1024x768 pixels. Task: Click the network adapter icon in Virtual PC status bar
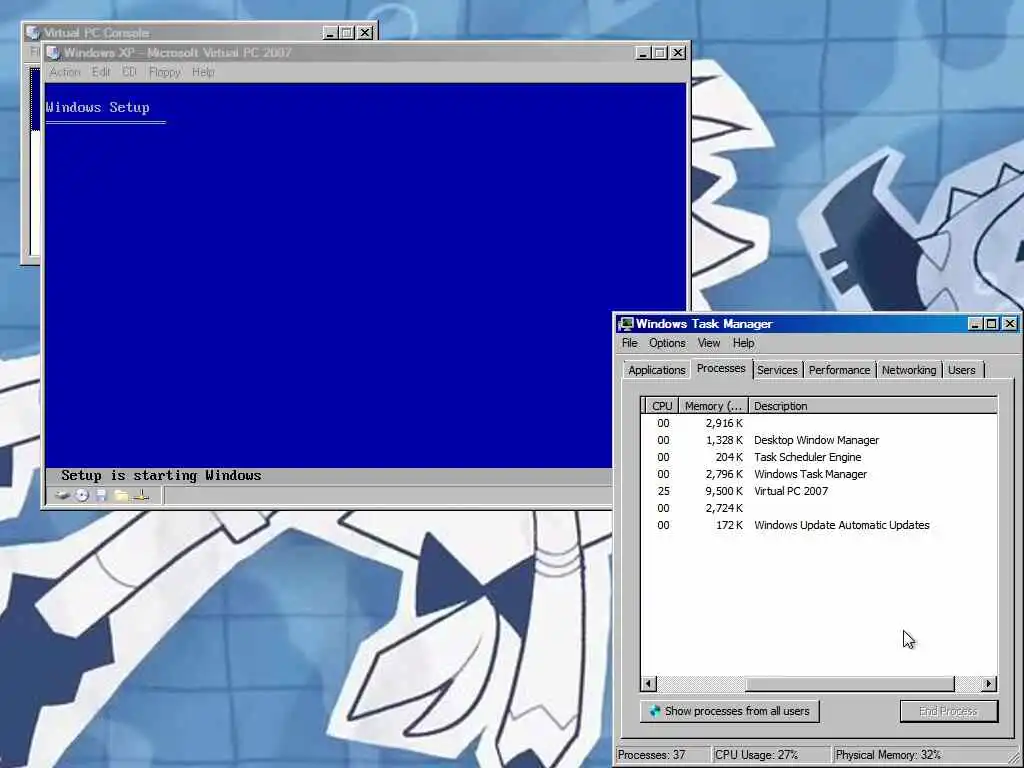pyautogui.click(x=142, y=496)
